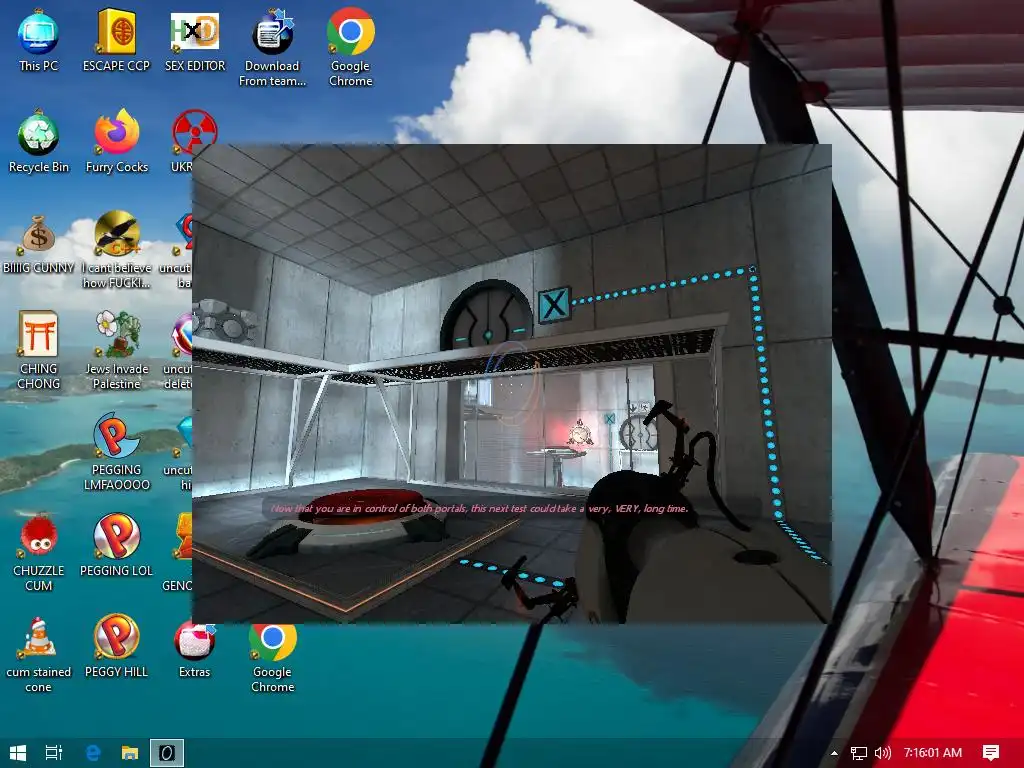Open the Extras desktop shortcut

[195, 648]
